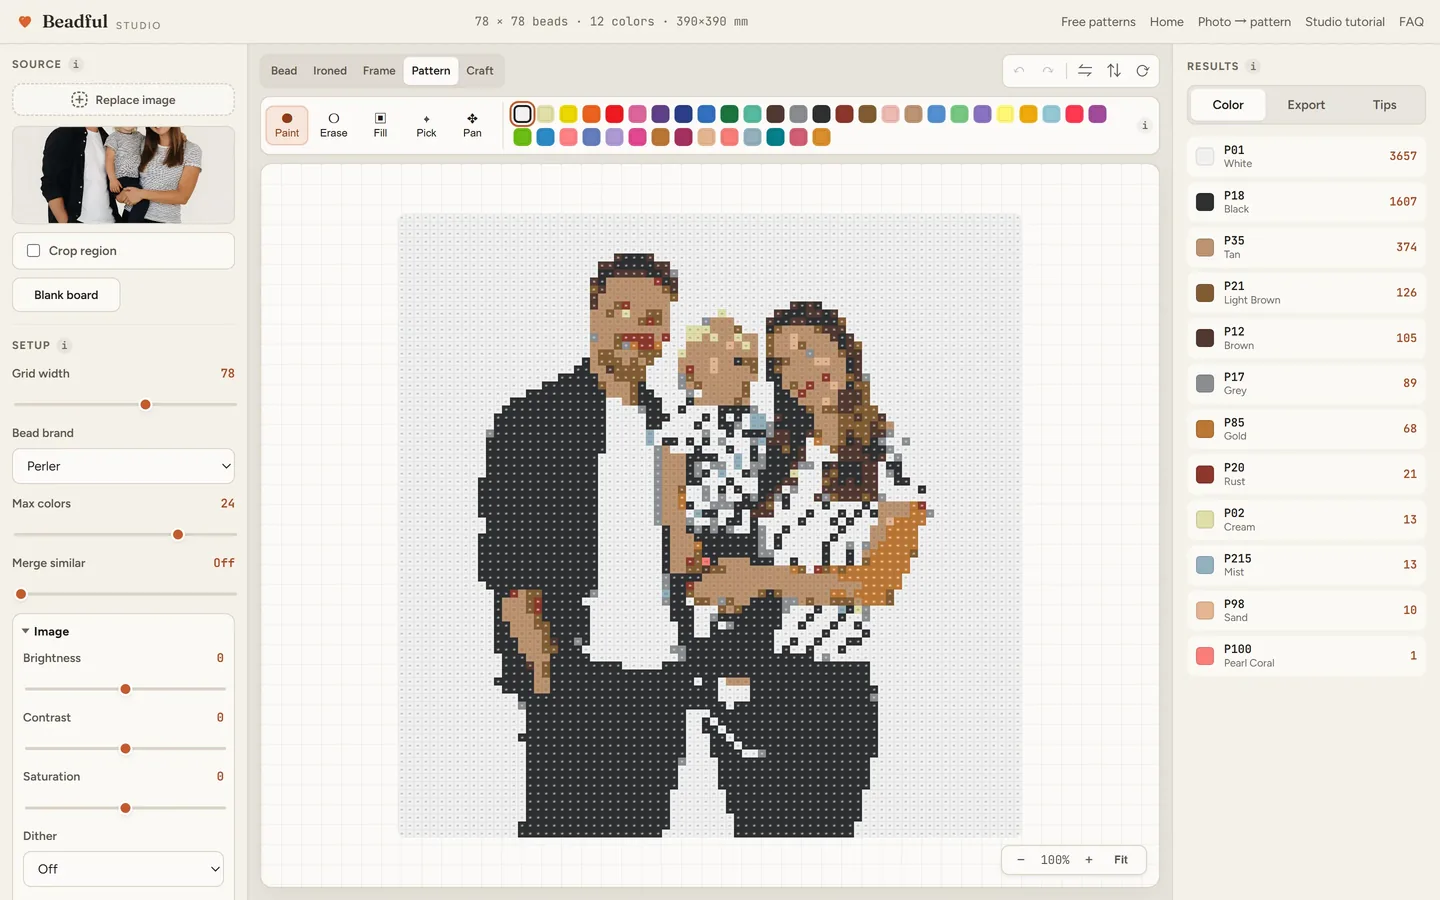Click the Grid width slider handle

145,405
